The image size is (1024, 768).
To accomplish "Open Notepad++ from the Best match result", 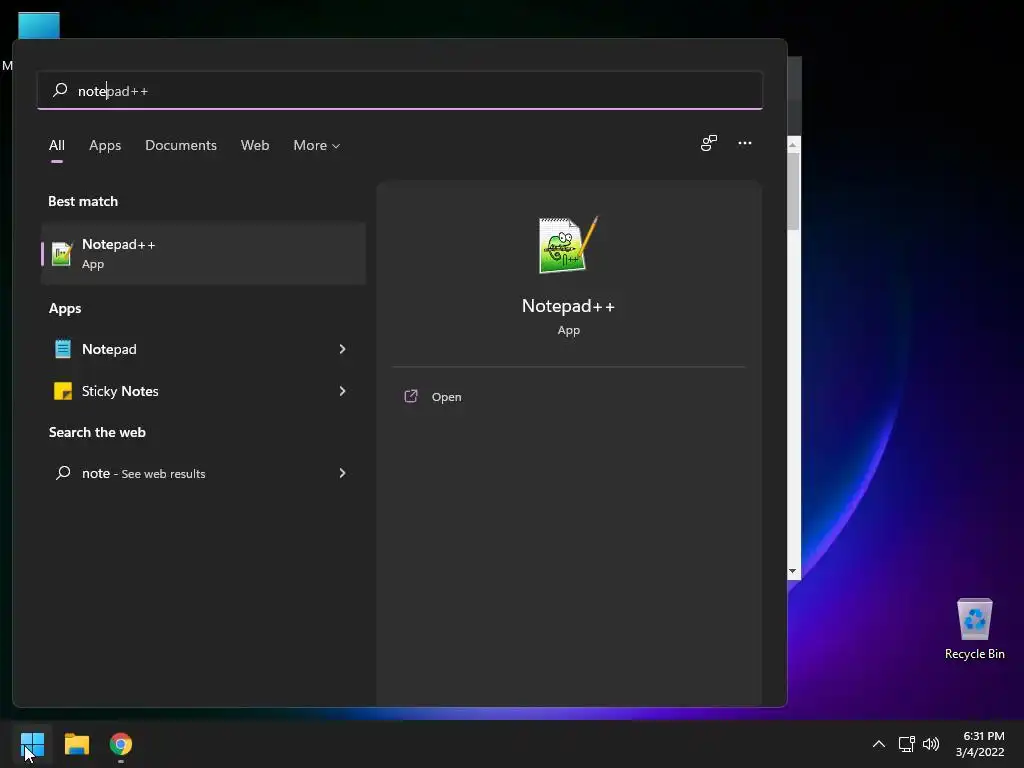I will tap(203, 253).
